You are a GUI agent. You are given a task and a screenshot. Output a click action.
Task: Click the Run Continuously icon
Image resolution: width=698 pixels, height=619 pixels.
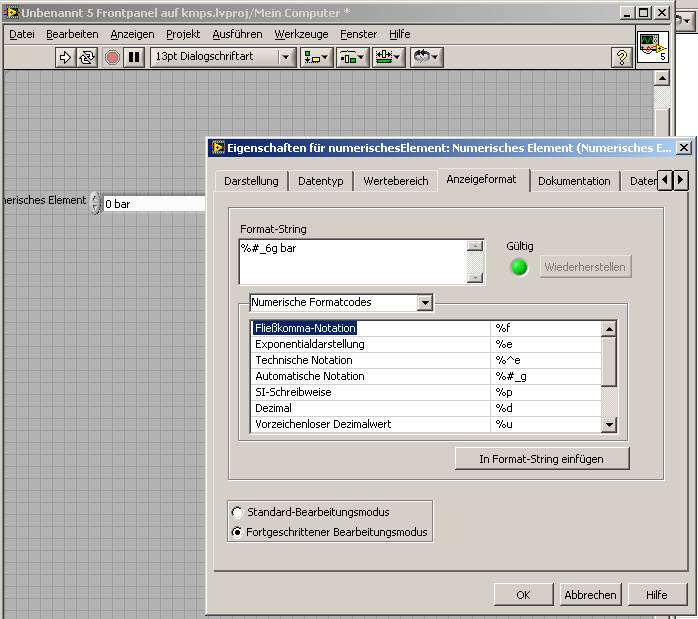(87, 57)
